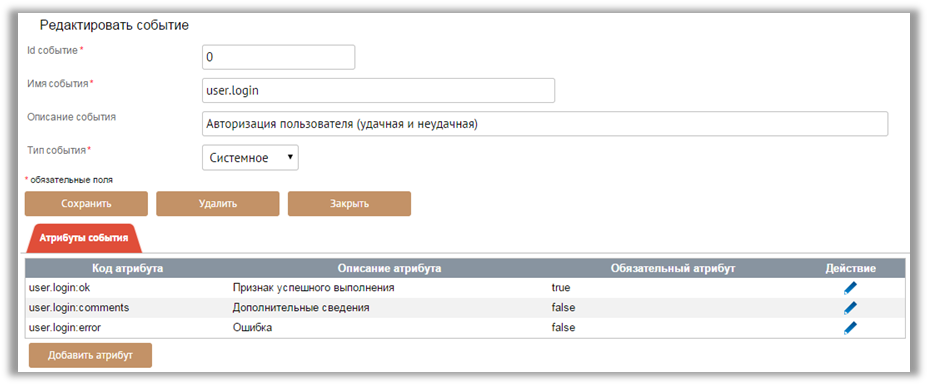Focus the Имя события field containing user.login
The width and height of the screenshot is (929, 385).
378,91
